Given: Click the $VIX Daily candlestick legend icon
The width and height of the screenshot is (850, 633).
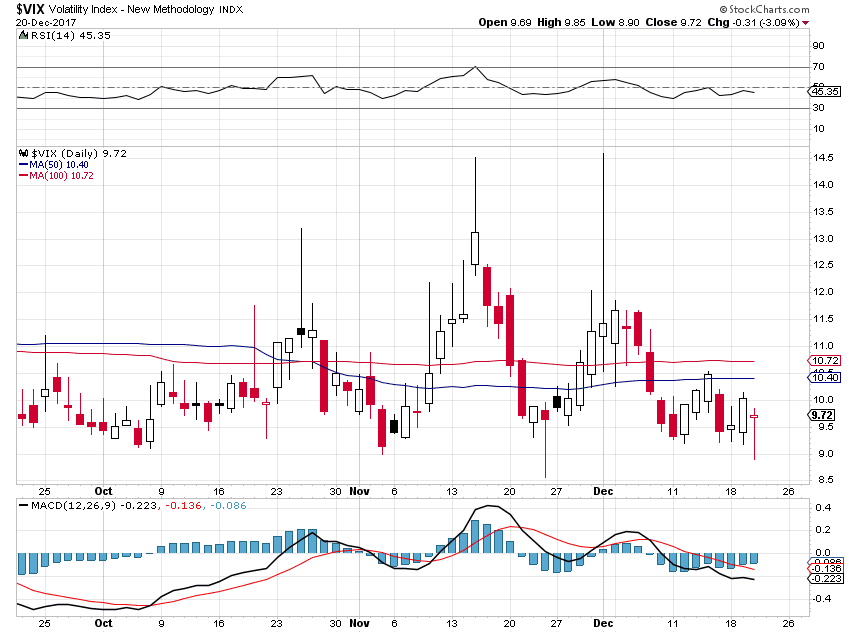Looking at the screenshot, I should tap(23, 153).
